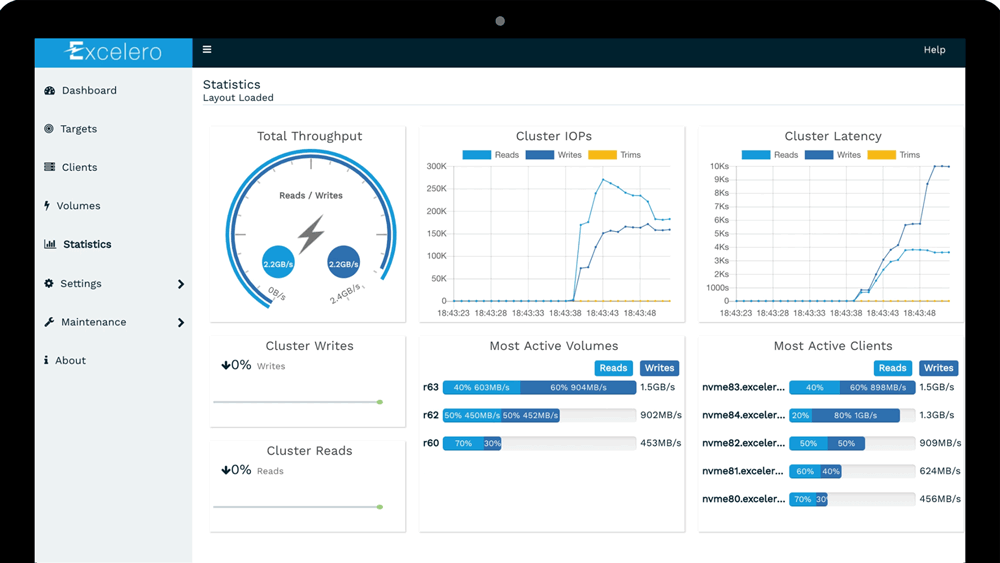The height and width of the screenshot is (563, 1000).
Task: Click the Cluster Writes slider line
Action: point(297,402)
